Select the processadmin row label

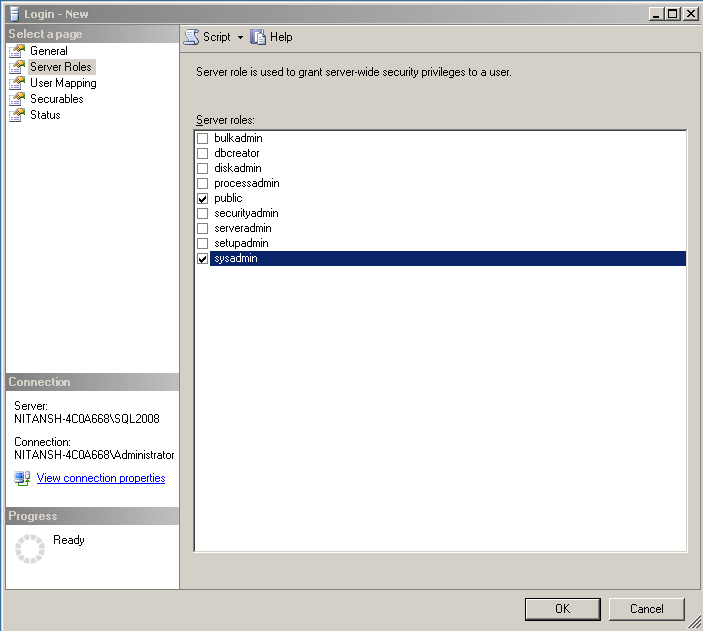pyautogui.click(x=247, y=183)
